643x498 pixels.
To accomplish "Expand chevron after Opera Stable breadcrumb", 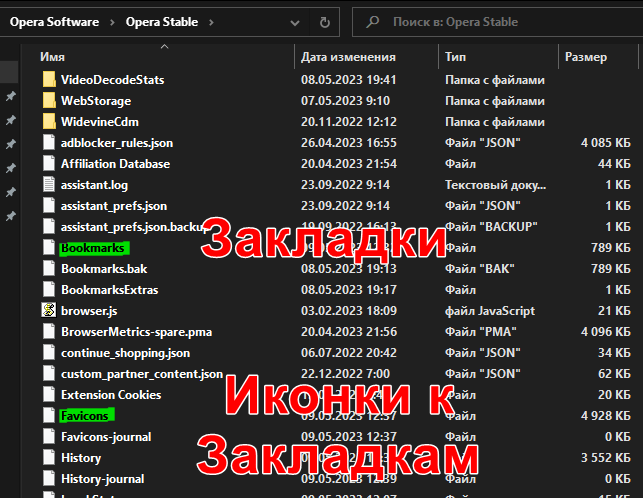I will pos(211,22).
